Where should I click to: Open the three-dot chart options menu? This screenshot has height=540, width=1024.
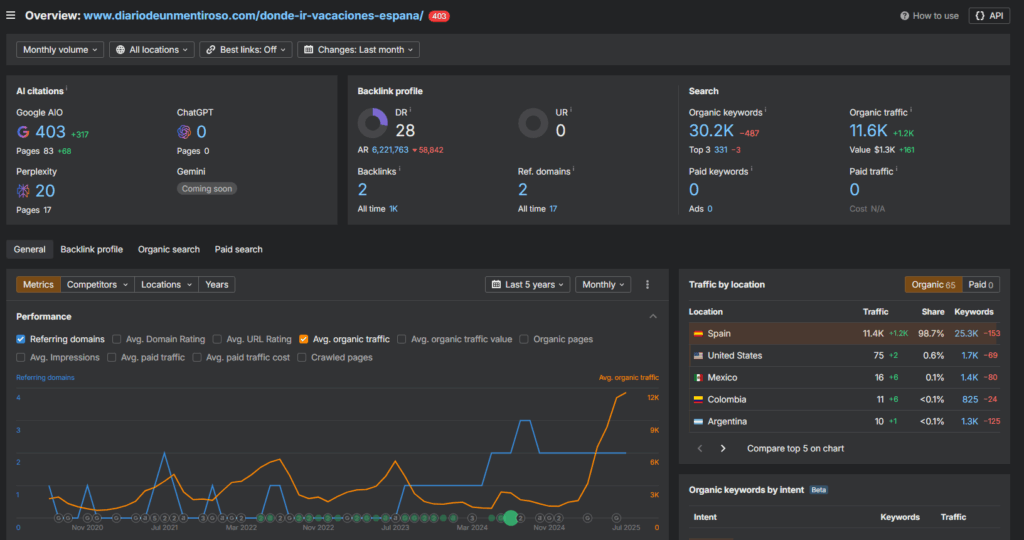pyautogui.click(x=647, y=285)
